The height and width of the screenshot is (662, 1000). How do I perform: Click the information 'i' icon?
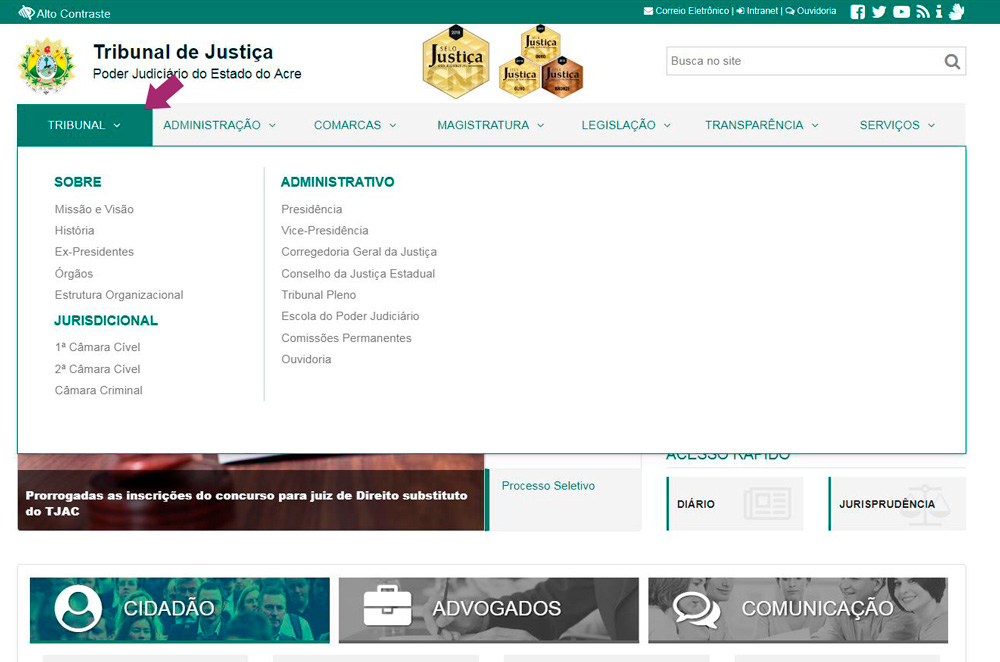pyautogui.click(x=939, y=12)
